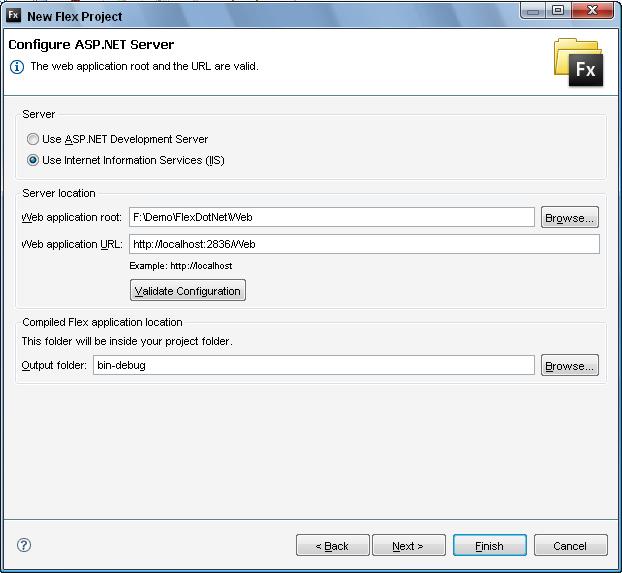Select Use Internet Information Services (IIS)
The height and width of the screenshot is (573, 622).
(x=33, y=160)
